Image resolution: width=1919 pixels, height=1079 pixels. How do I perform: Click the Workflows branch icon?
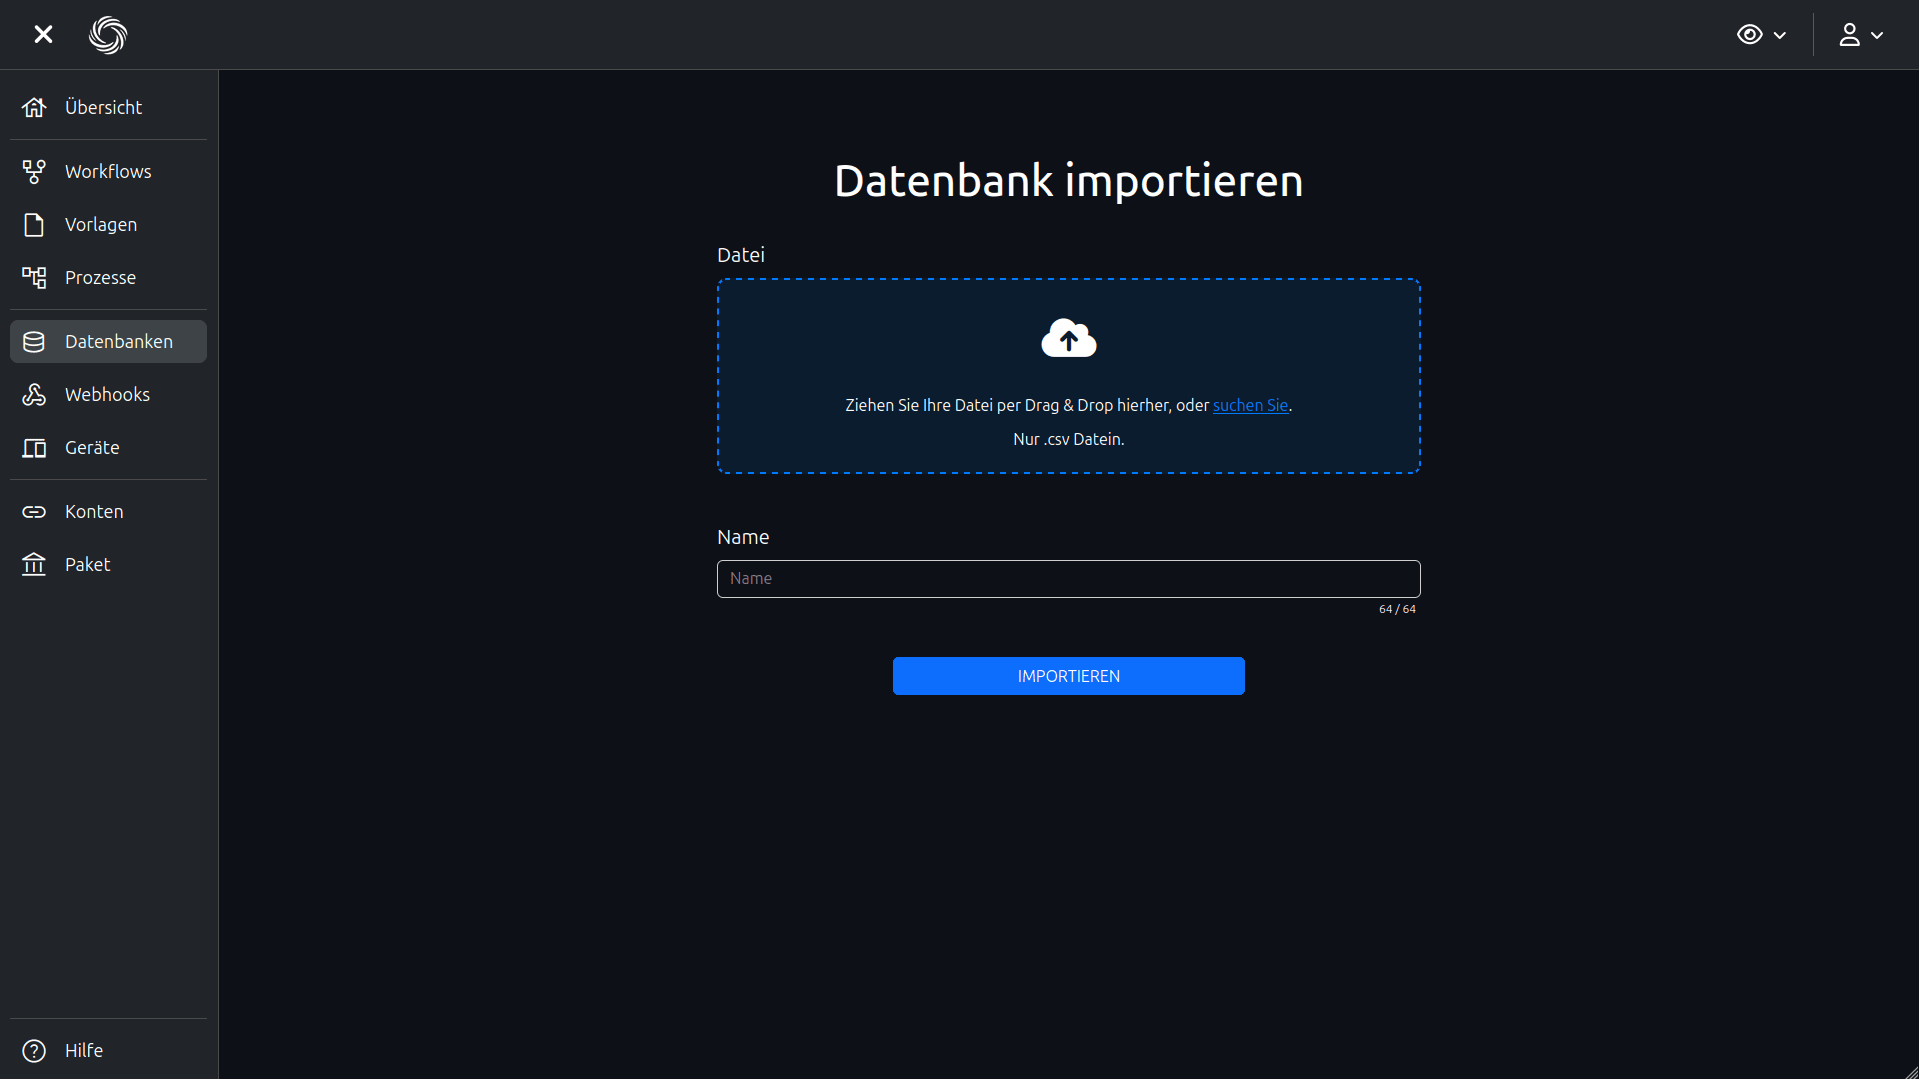[x=34, y=171]
